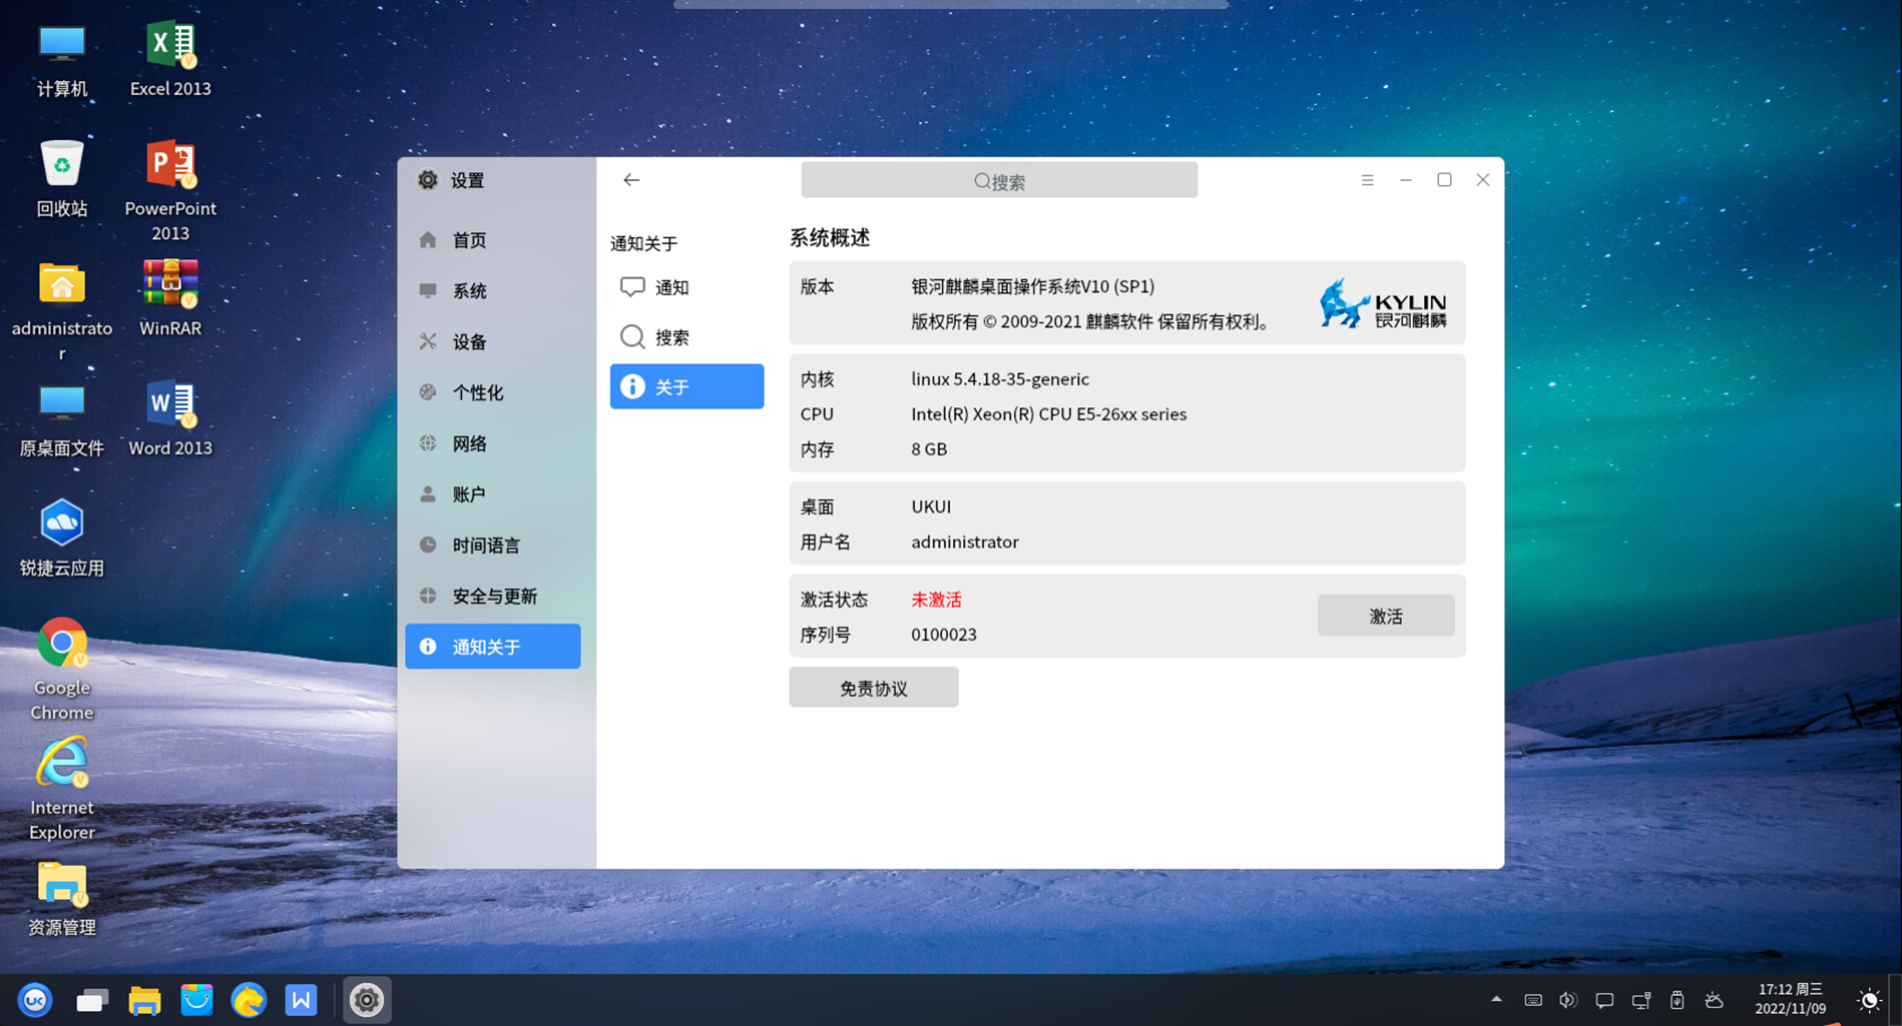Viewport: 1902px width, 1026px height.
Task: Click the 系统概述 heading
Action: pos(830,238)
